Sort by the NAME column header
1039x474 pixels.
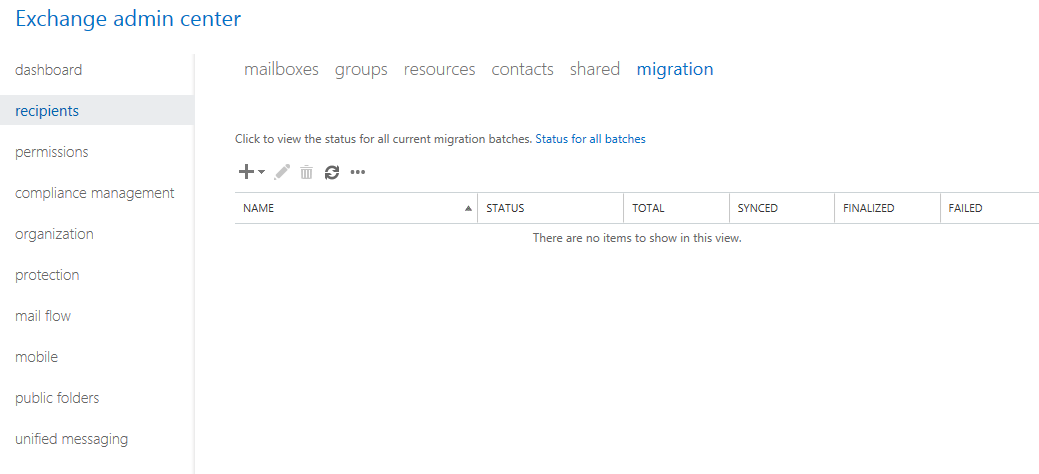pyautogui.click(x=356, y=208)
